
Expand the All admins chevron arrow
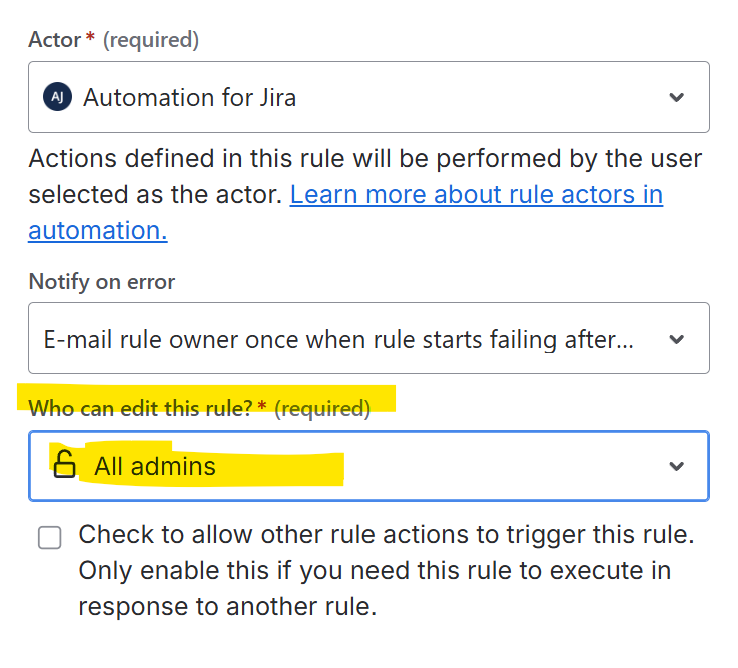(x=676, y=466)
